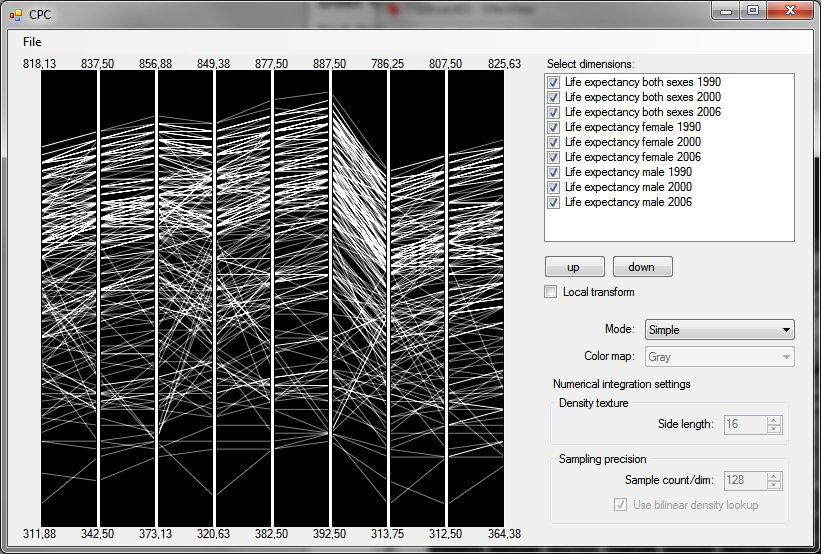Uncheck Life expectancy both sexes 1990
The width and height of the screenshot is (821, 554).
tap(553, 82)
